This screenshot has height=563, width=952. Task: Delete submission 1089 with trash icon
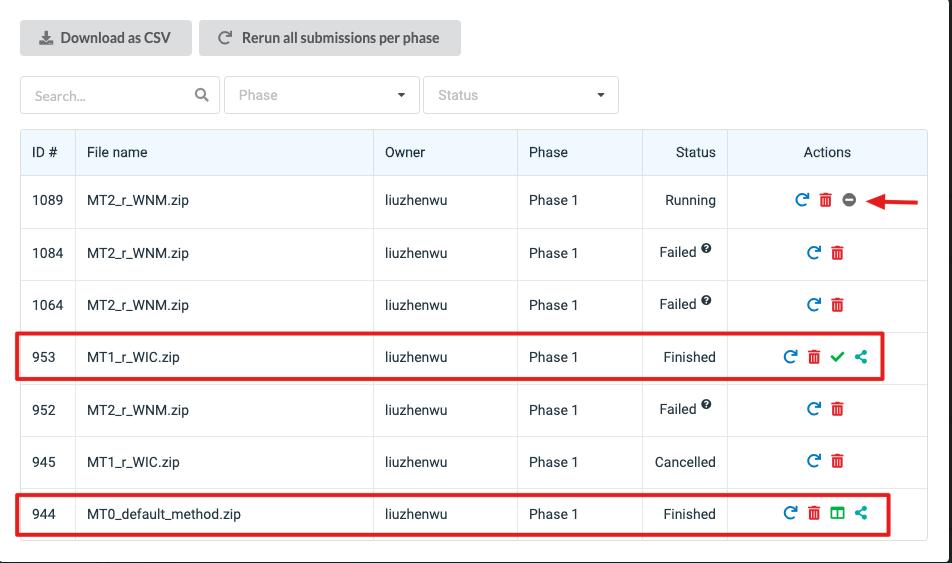pyautogui.click(x=826, y=200)
